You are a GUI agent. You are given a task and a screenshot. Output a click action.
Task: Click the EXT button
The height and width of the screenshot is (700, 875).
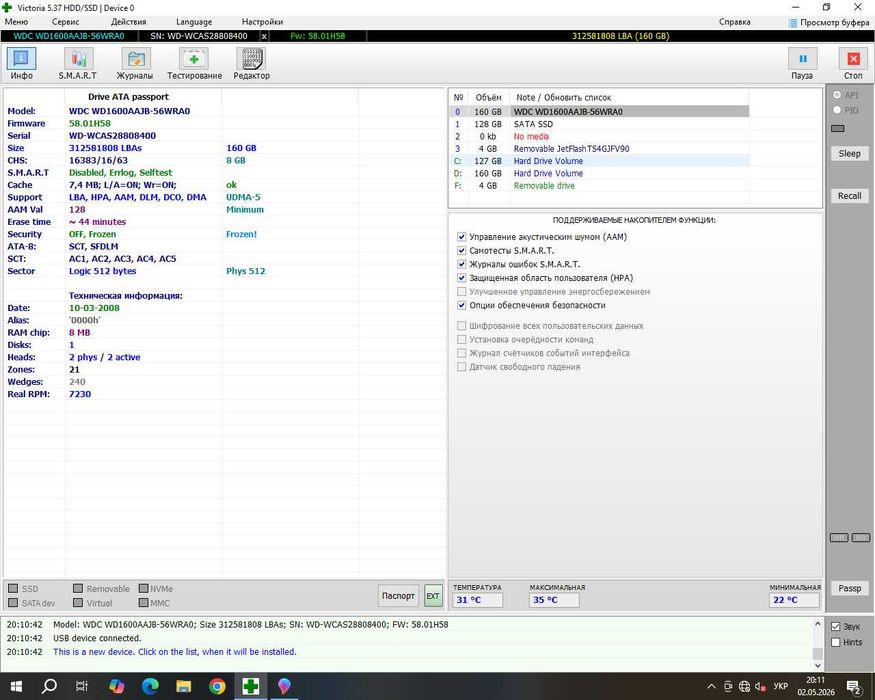pyautogui.click(x=433, y=596)
